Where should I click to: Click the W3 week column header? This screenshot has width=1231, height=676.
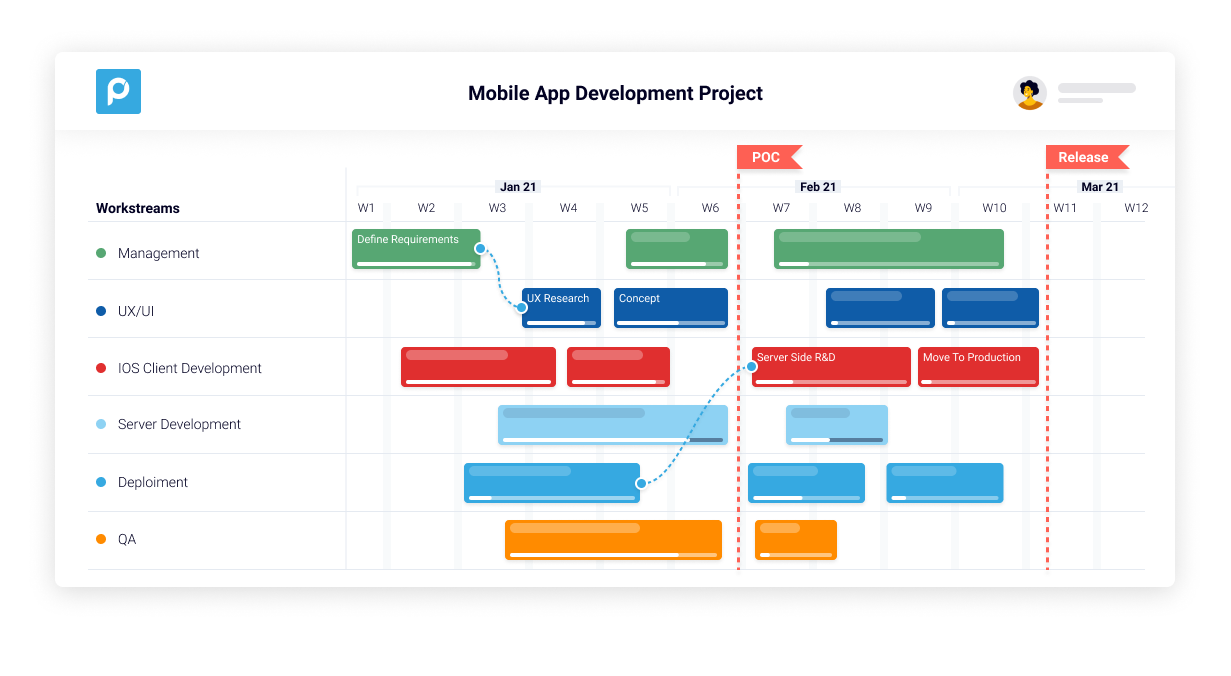tap(497, 208)
